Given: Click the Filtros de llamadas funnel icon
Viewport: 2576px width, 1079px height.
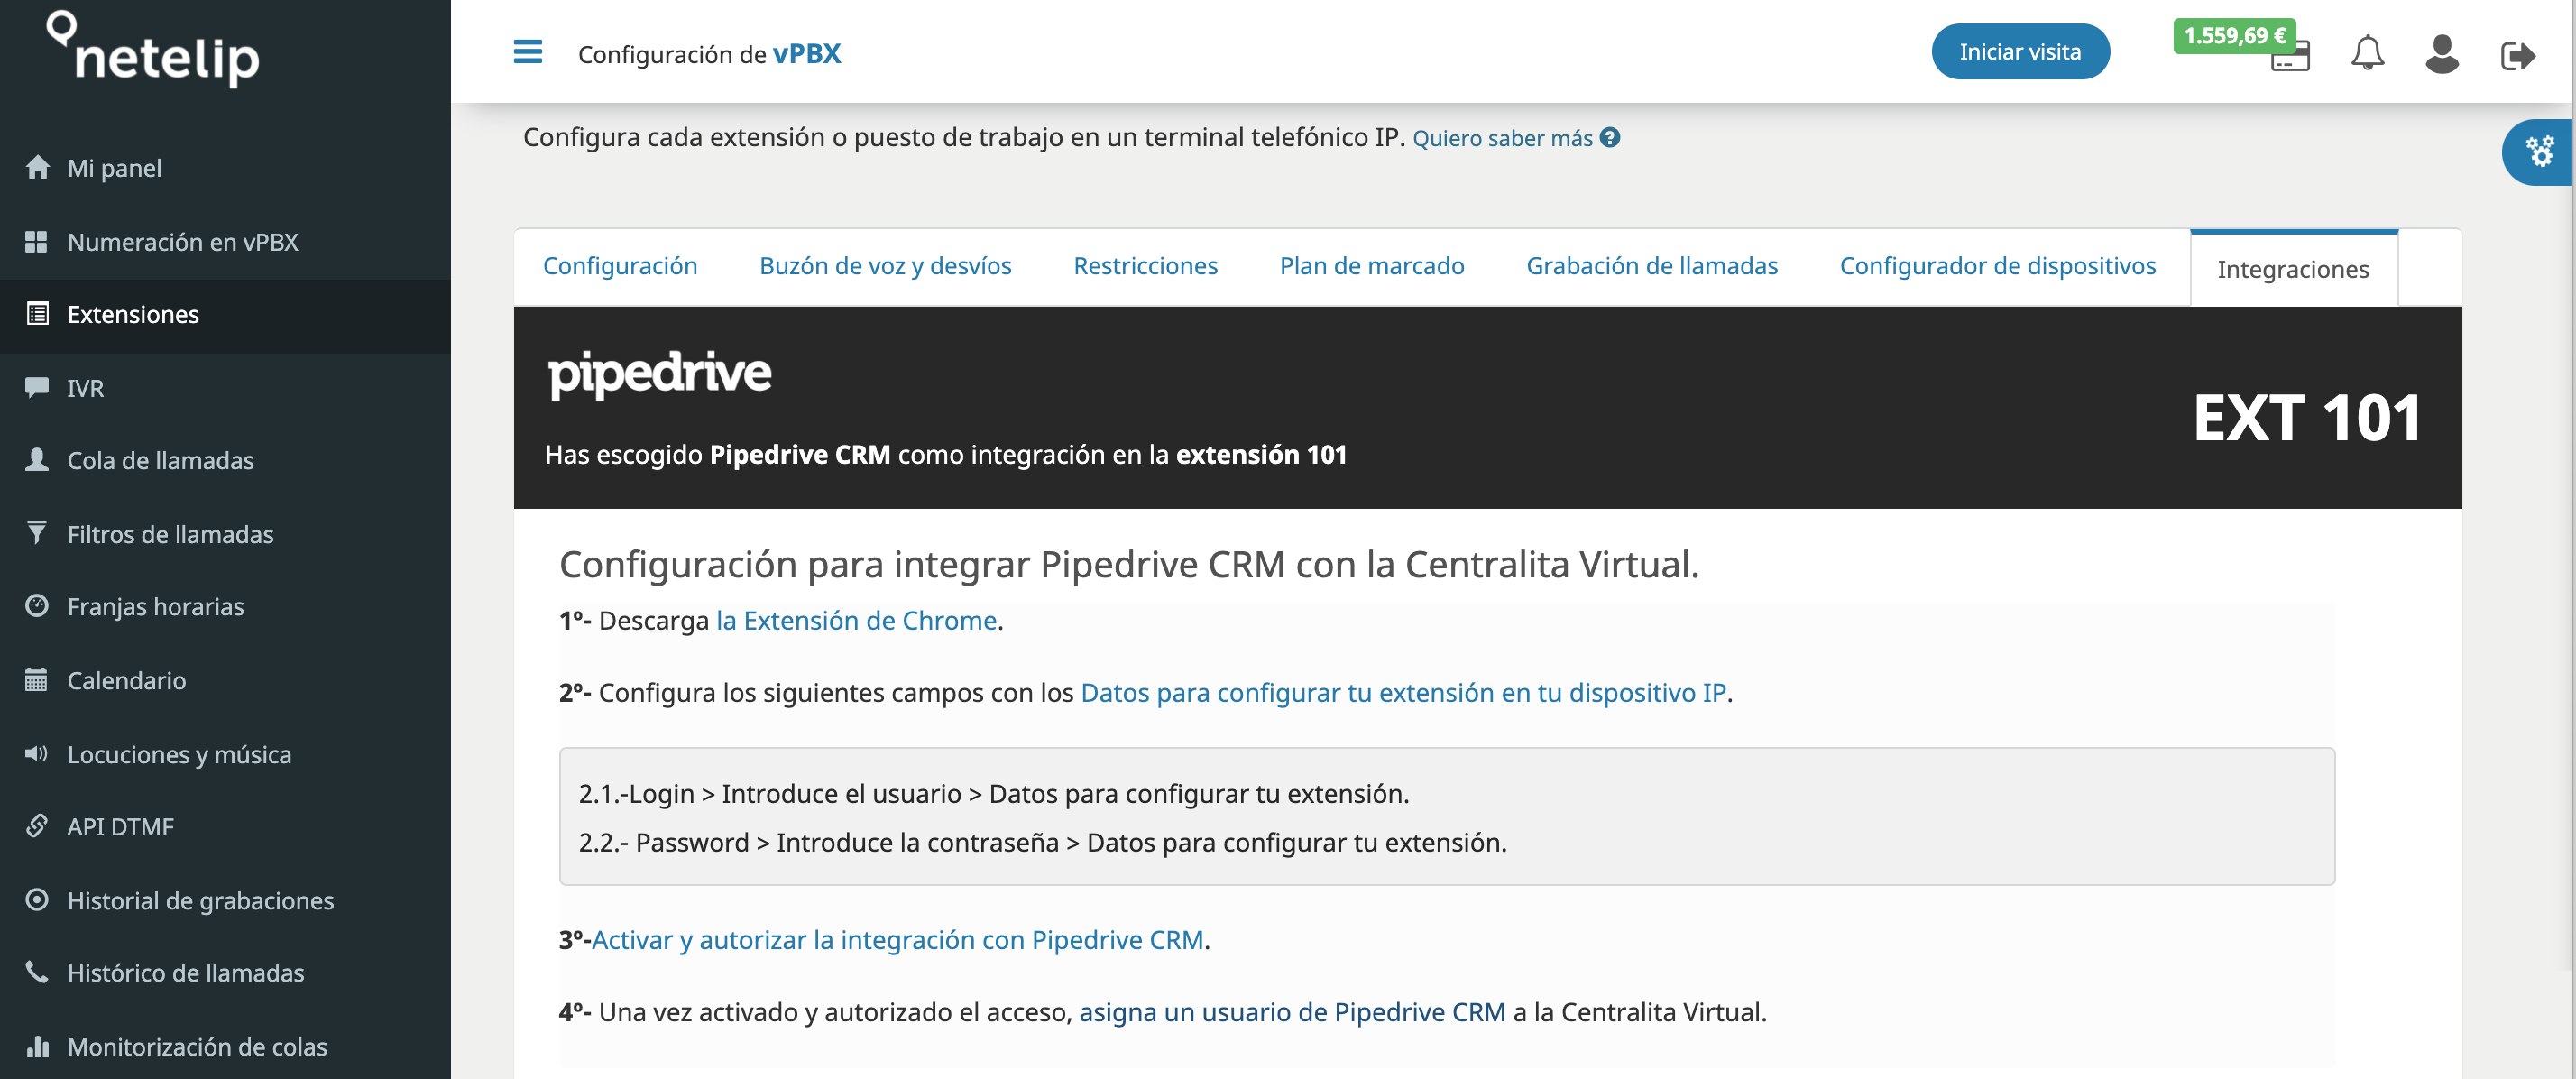Looking at the screenshot, I should click(x=37, y=533).
